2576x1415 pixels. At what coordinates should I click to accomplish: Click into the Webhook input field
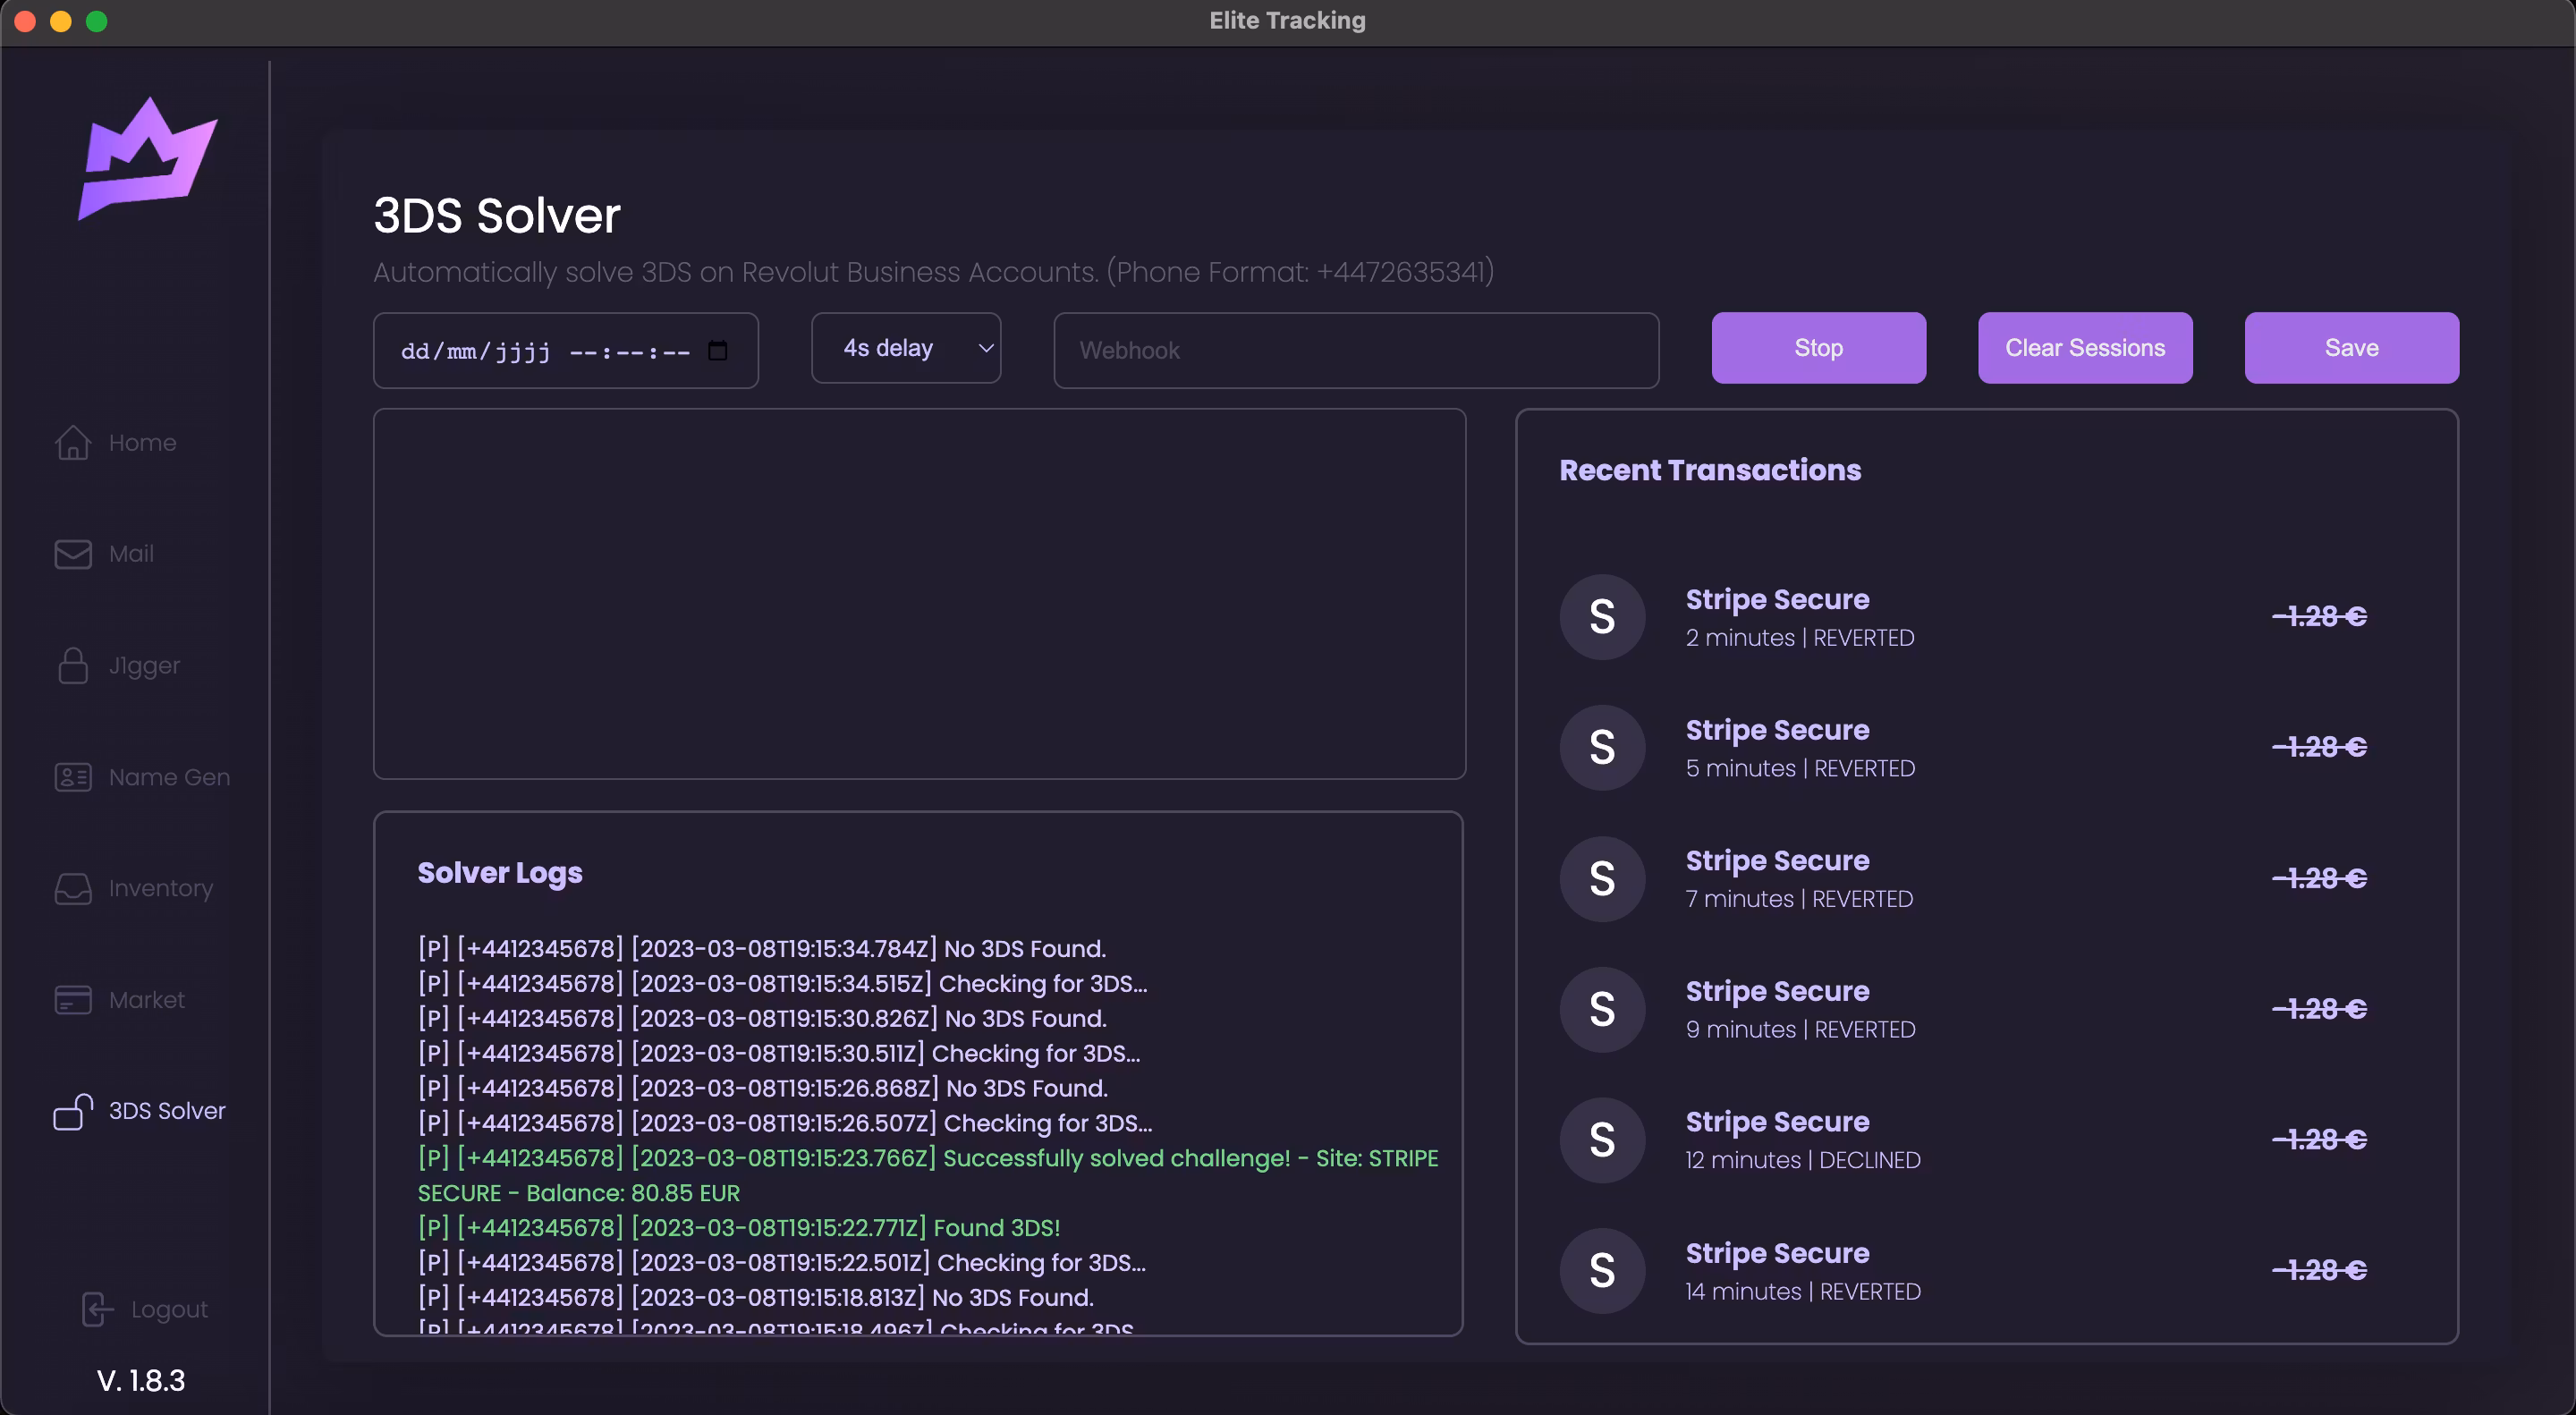[1355, 351]
